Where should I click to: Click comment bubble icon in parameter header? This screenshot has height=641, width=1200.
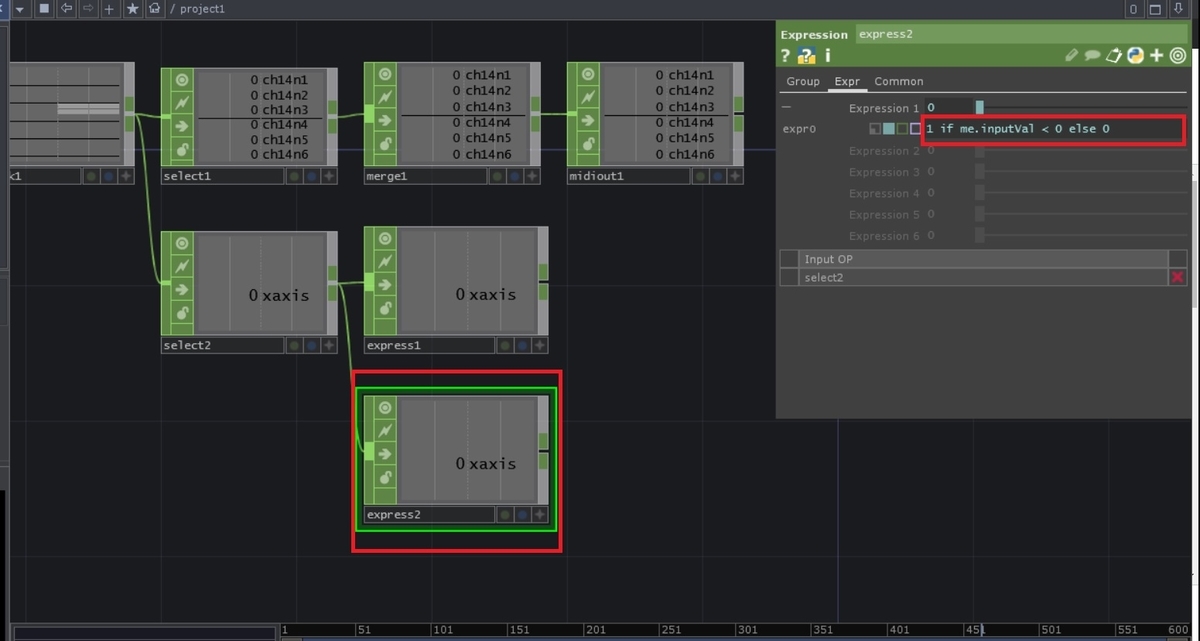pos(1092,56)
